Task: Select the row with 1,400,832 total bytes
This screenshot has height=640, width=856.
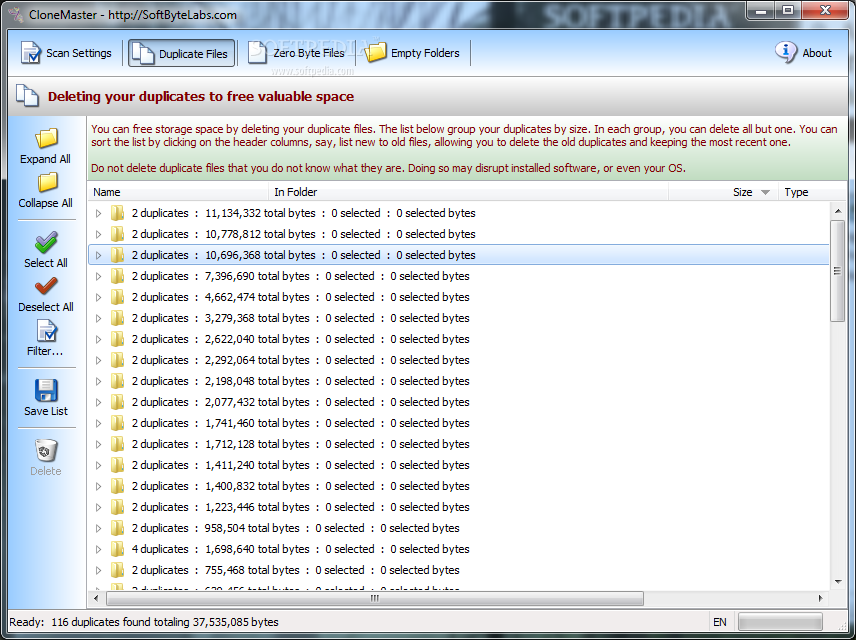Action: pos(459,486)
